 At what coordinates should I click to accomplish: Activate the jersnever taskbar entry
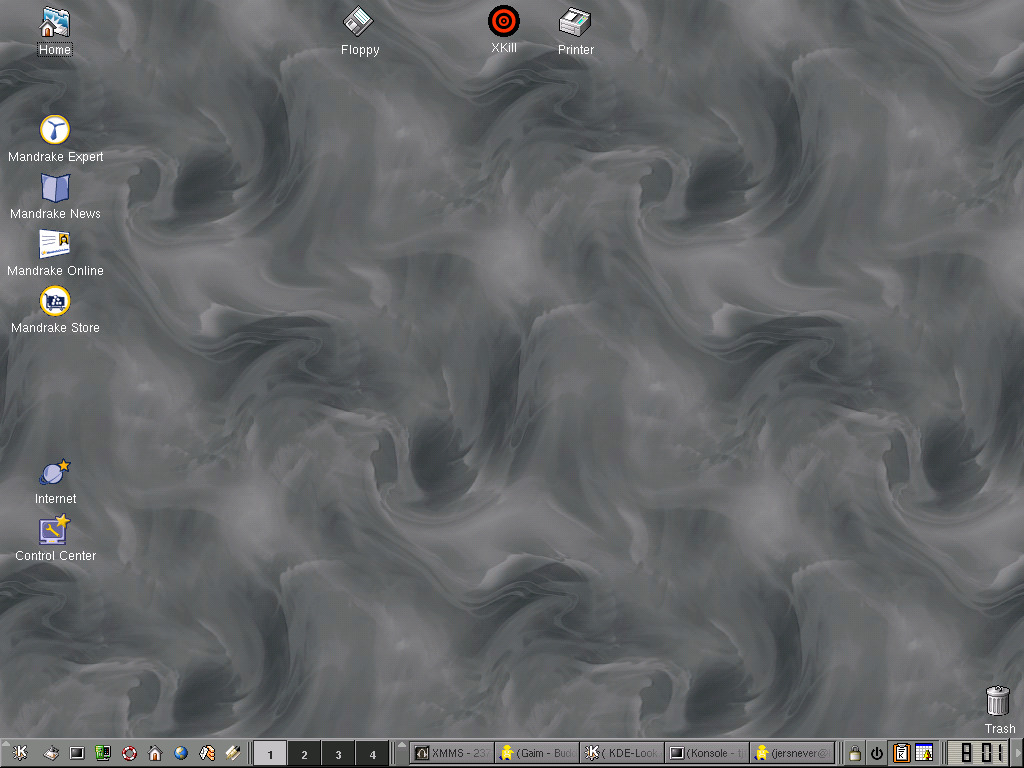792,754
